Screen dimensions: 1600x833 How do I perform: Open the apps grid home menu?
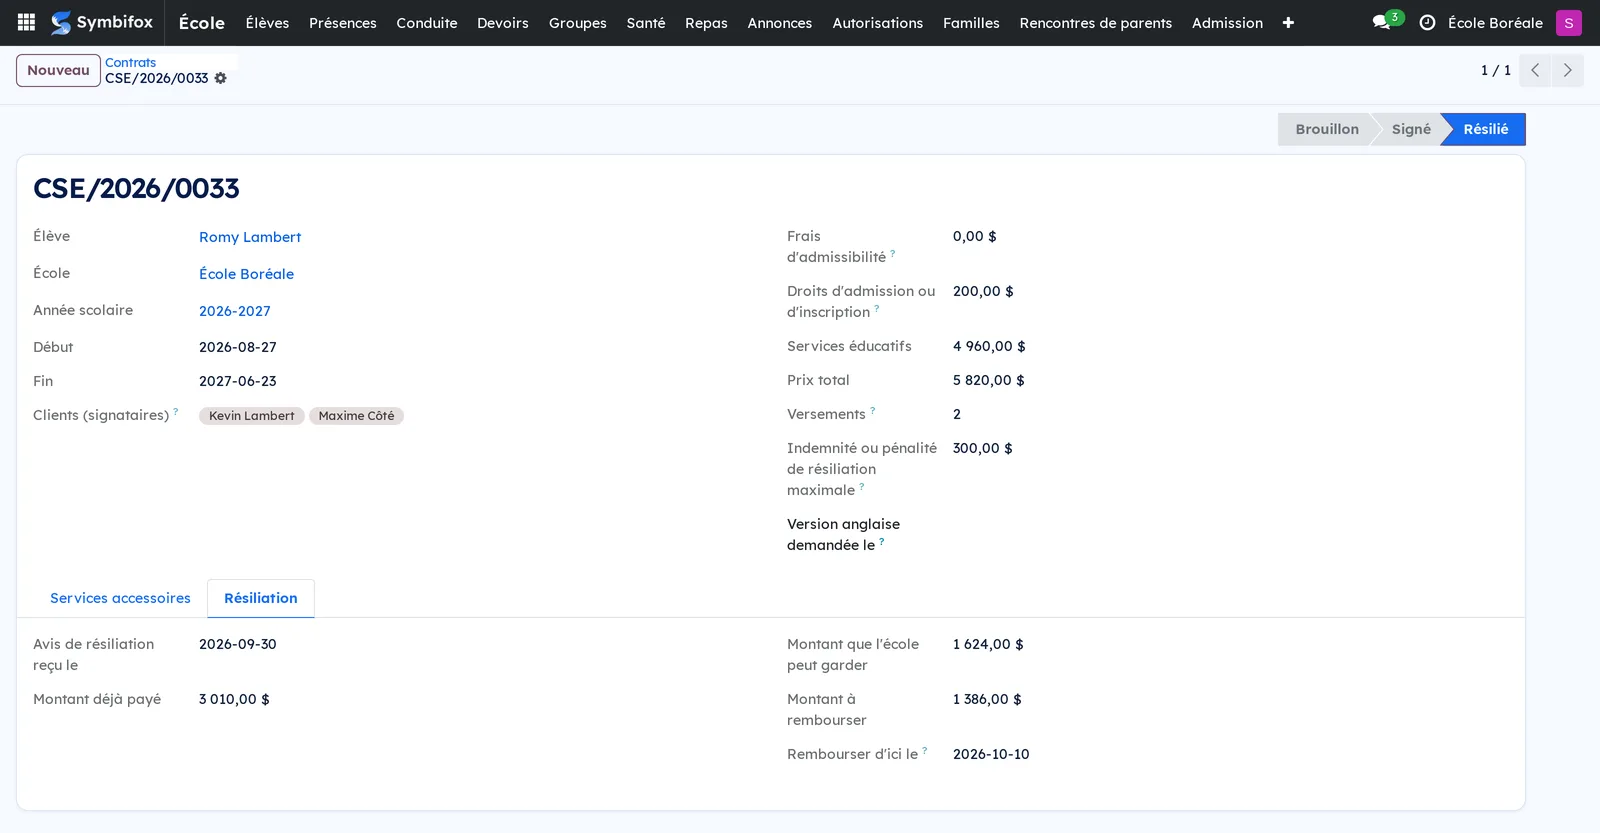click(27, 22)
